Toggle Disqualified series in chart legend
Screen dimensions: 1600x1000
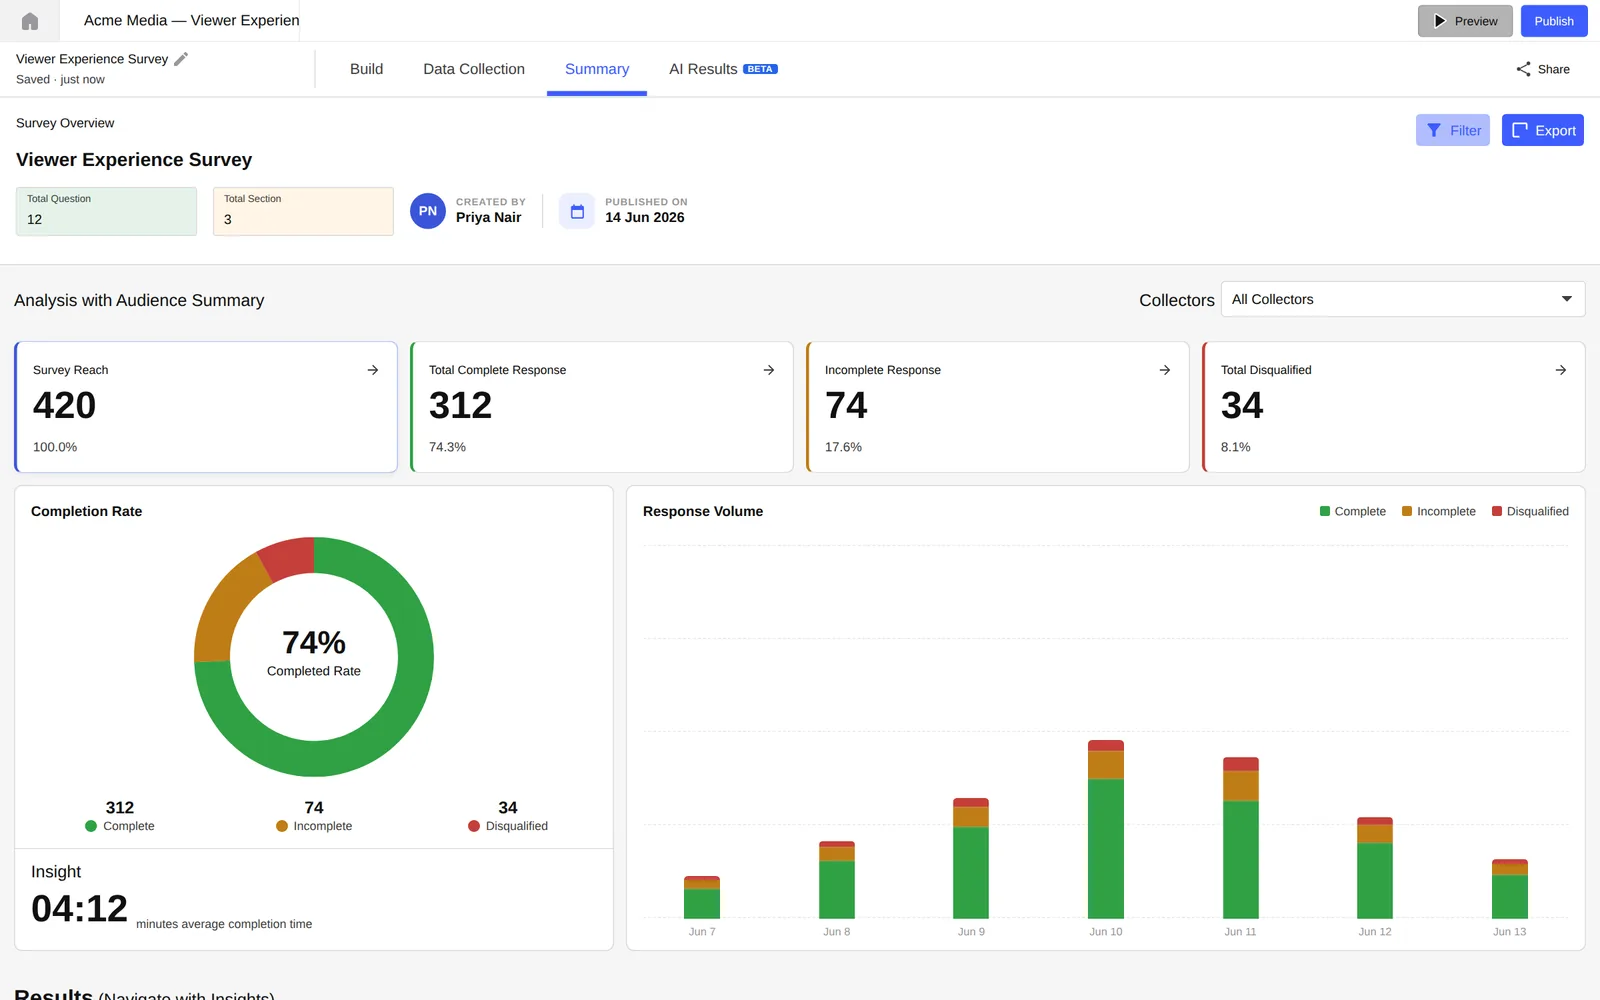(1530, 511)
